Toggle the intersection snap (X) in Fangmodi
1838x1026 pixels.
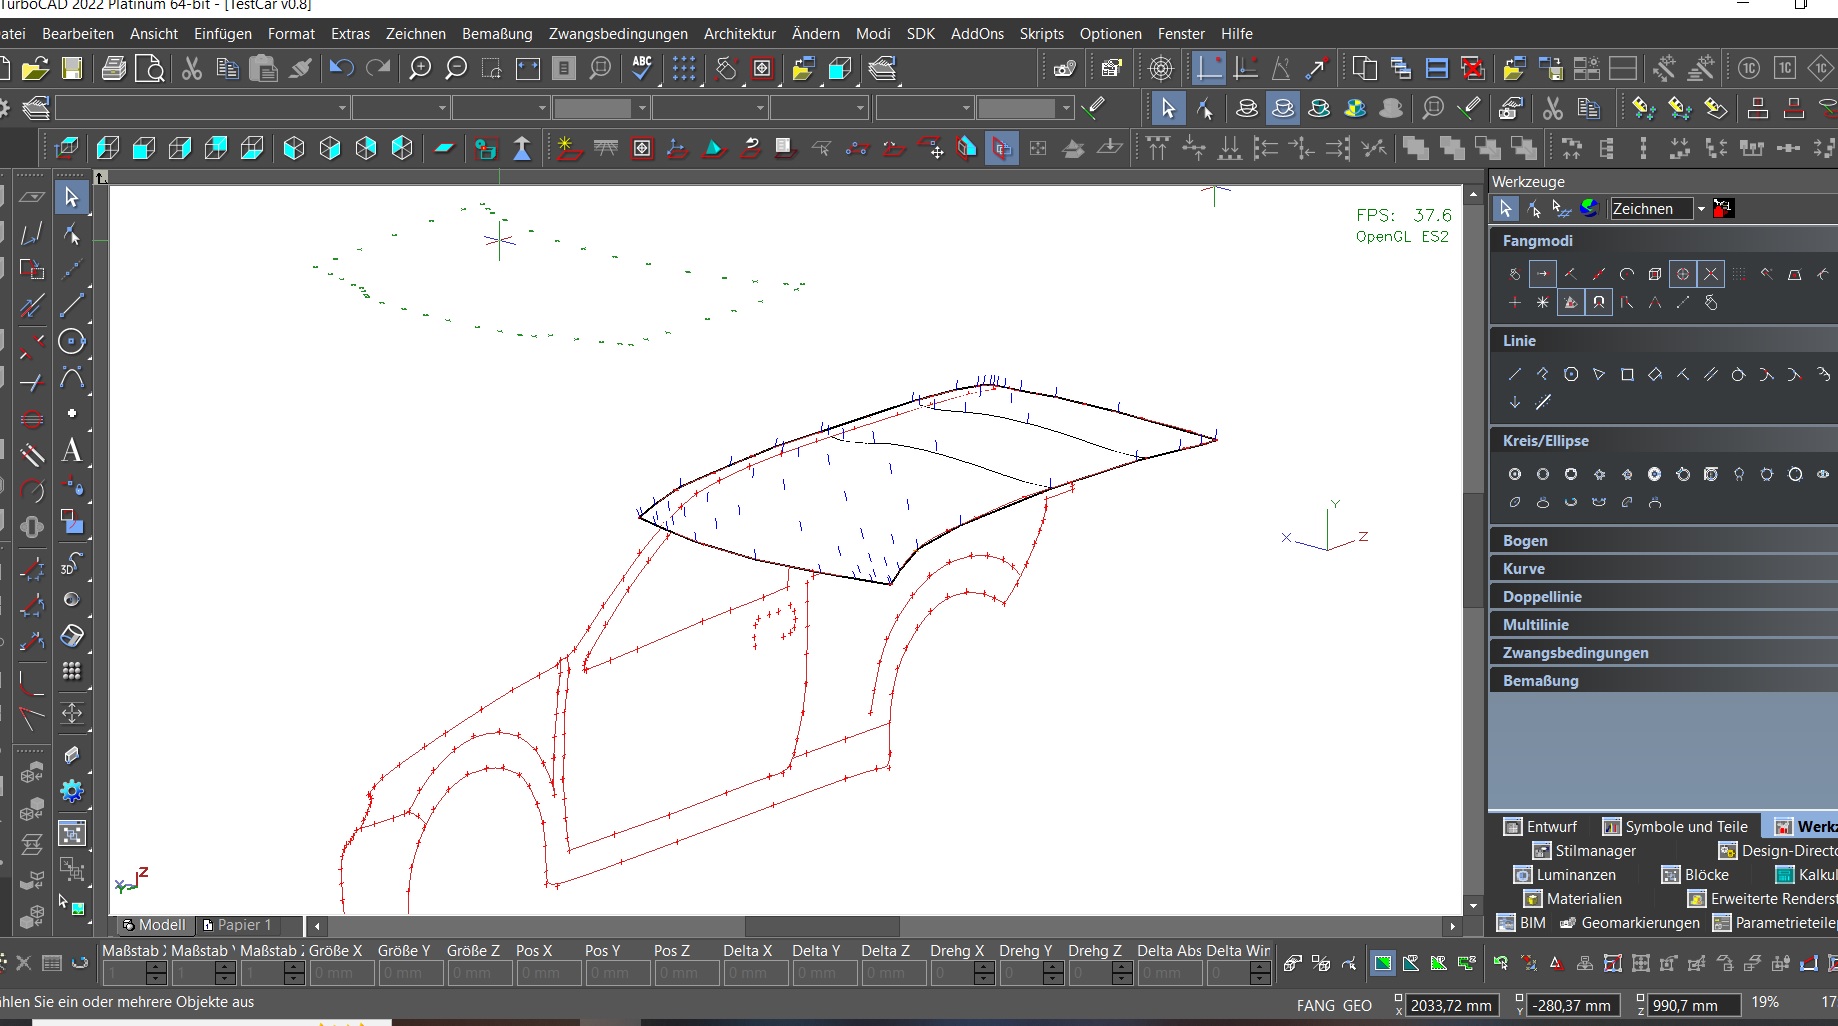1711,273
